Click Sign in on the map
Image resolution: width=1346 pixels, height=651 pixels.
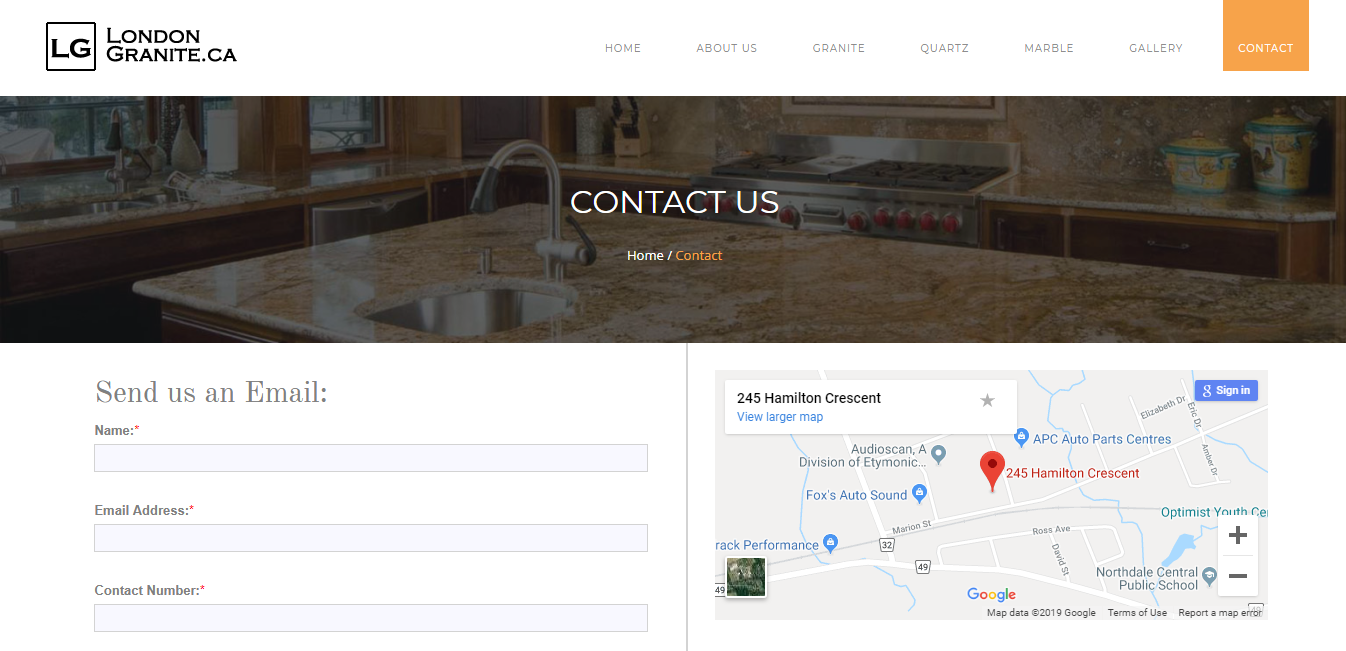[1226, 391]
